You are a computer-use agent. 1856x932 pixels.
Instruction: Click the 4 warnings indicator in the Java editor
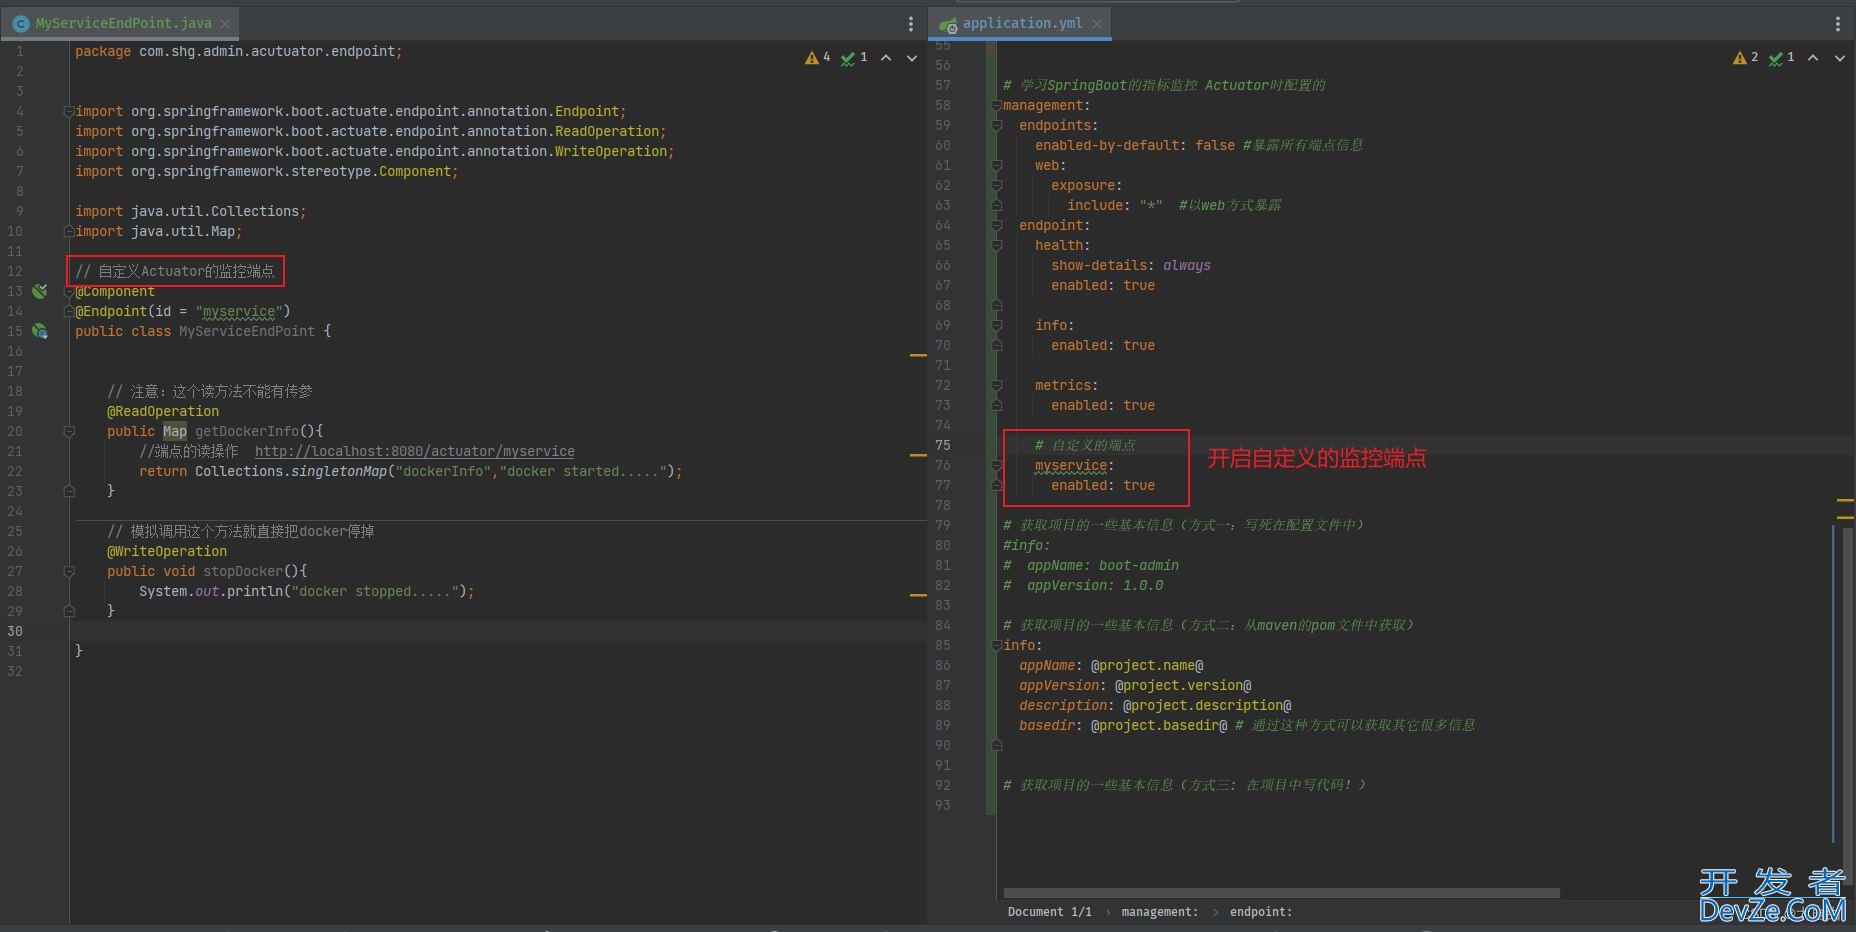[x=818, y=58]
